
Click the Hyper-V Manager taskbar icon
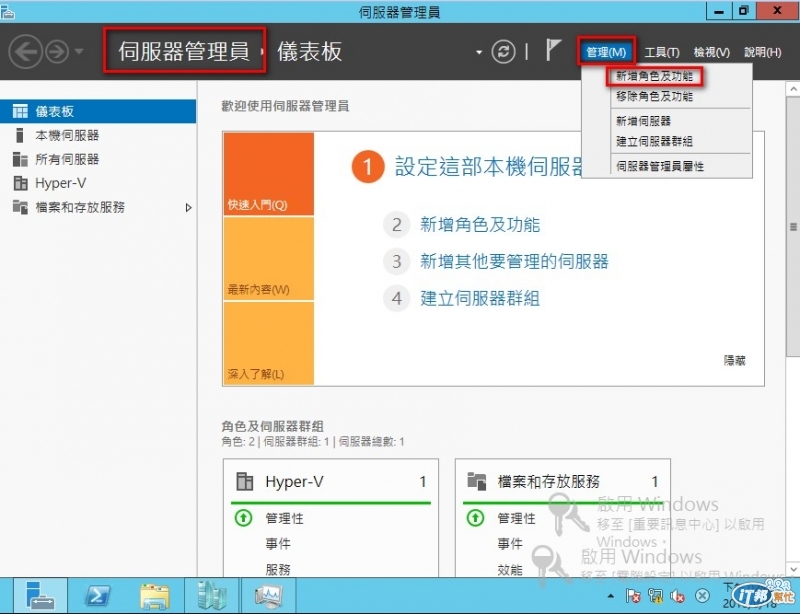coord(212,596)
